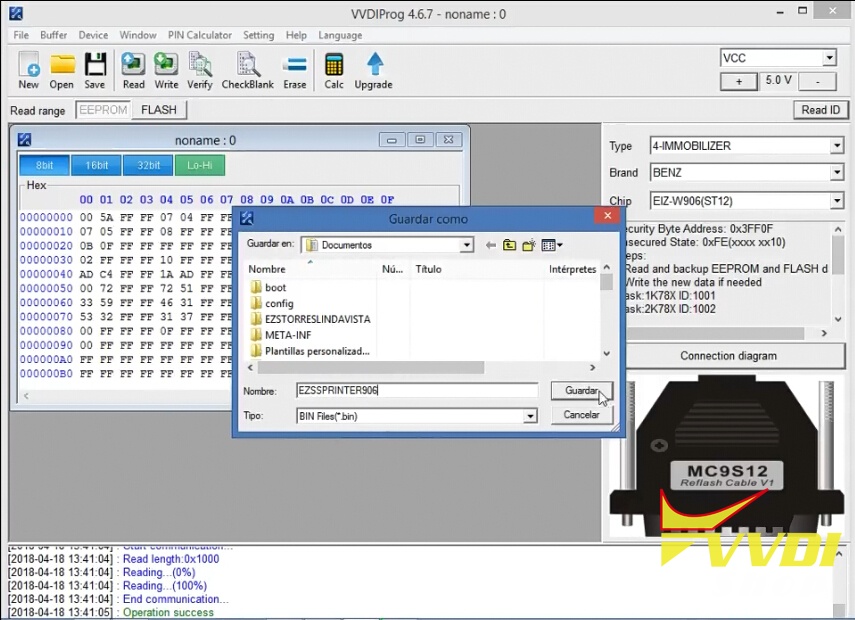Image resolution: width=855 pixels, height=620 pixels.
Task: Click the Read ID button
Action: (x=821, y=110)
